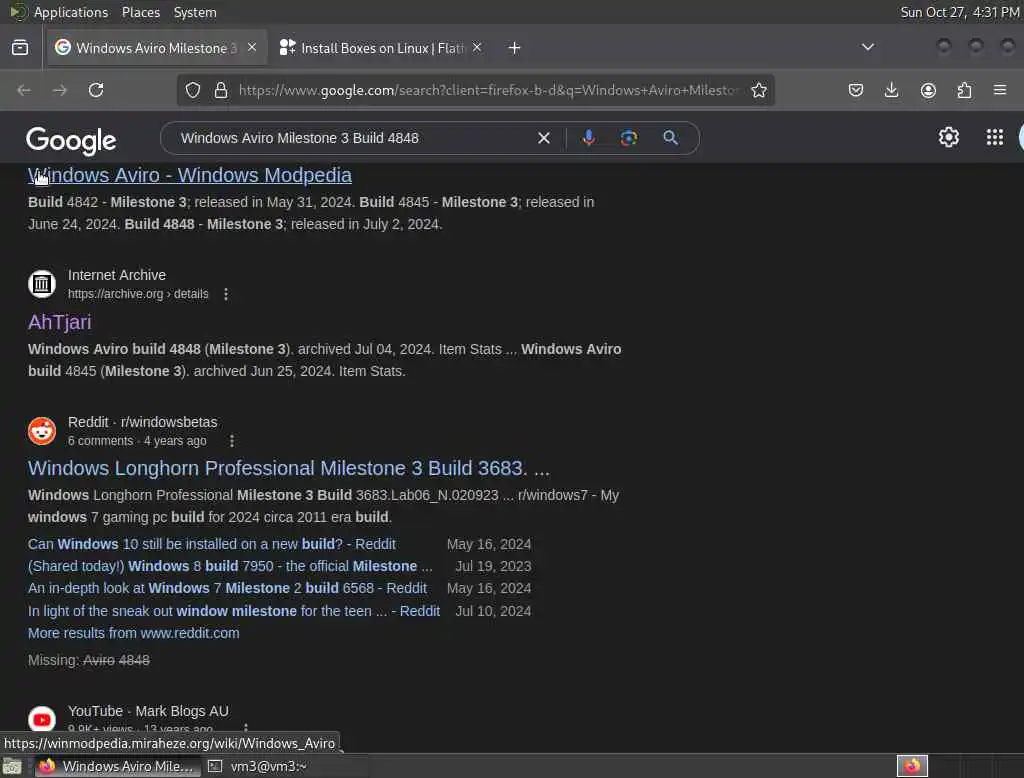The height and width of the screenshot is (778, 1024).
Task: Click the Firefox back arrow button
Action: pyautogui.click(x=24, y=90)
